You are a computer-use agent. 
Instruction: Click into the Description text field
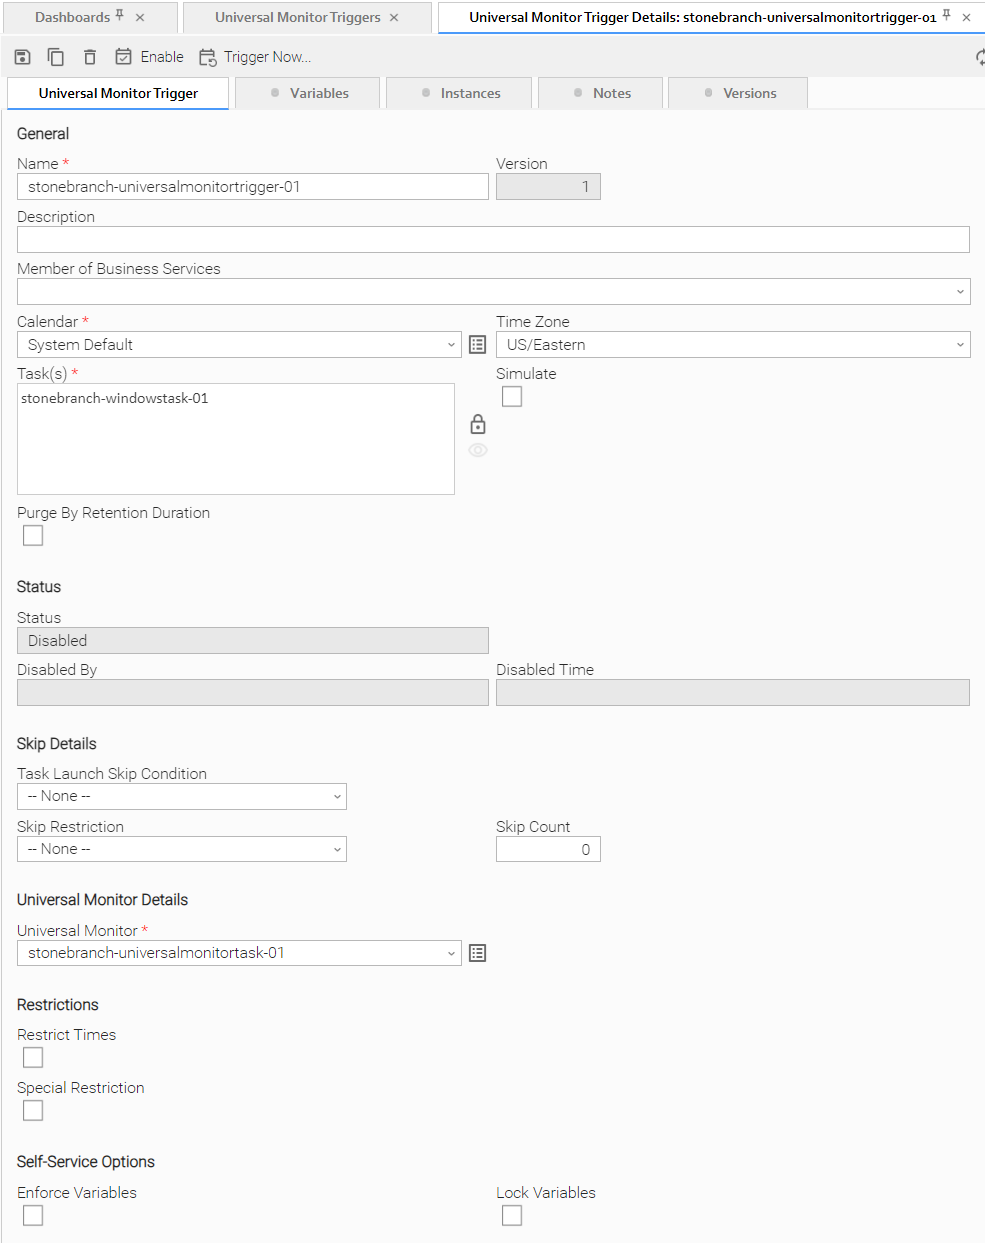pos(492,239)
